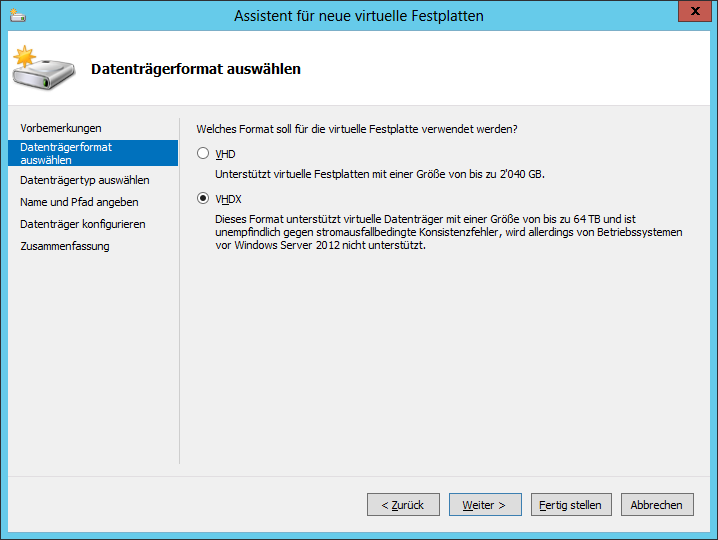The image size is (718, 540).
Task: Jump to Name und Pfad angeben
Action: (79, 202)
